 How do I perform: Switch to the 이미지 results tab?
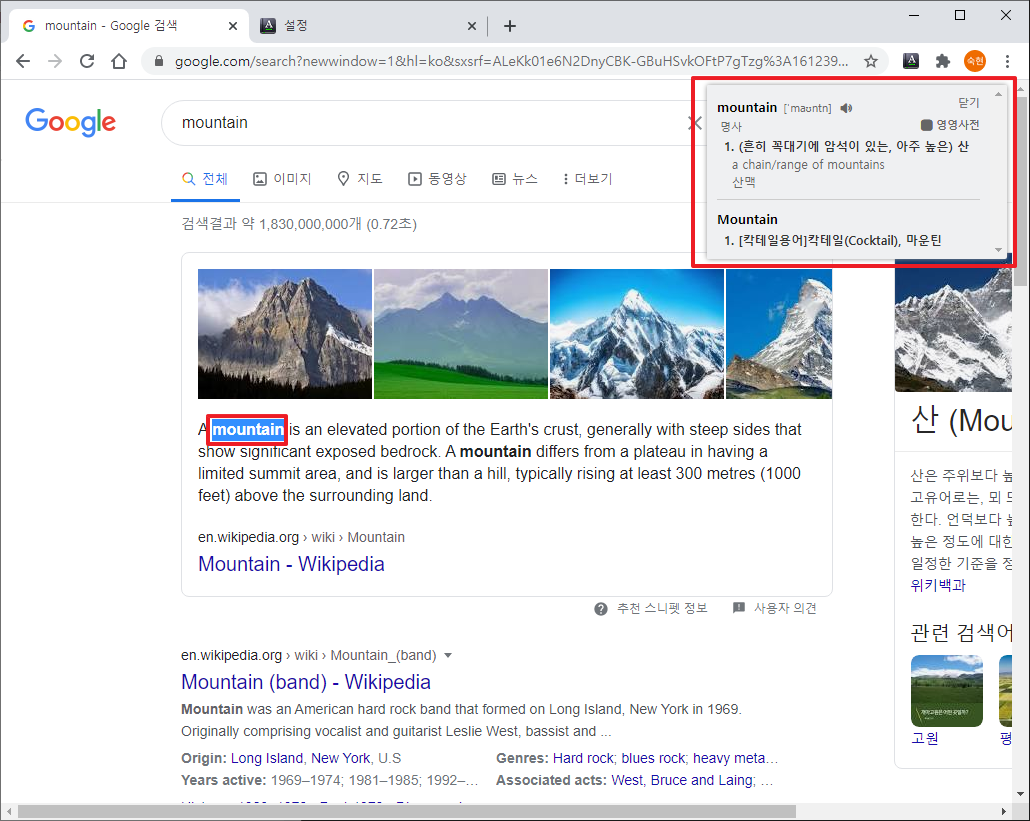point(282,179)
